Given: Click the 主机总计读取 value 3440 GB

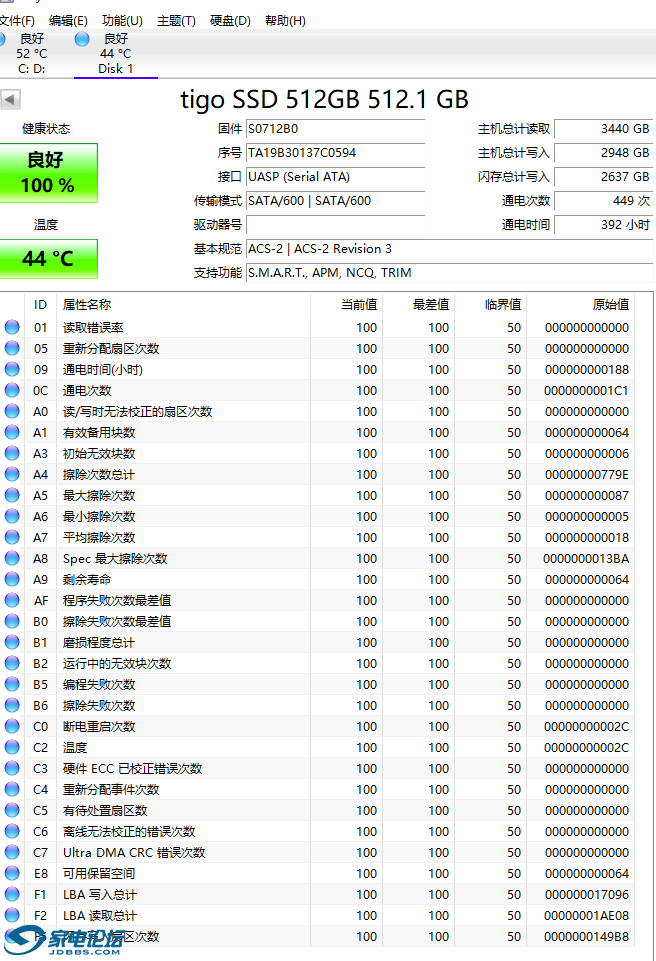Looking at the screenshot, I should [603, 129].
